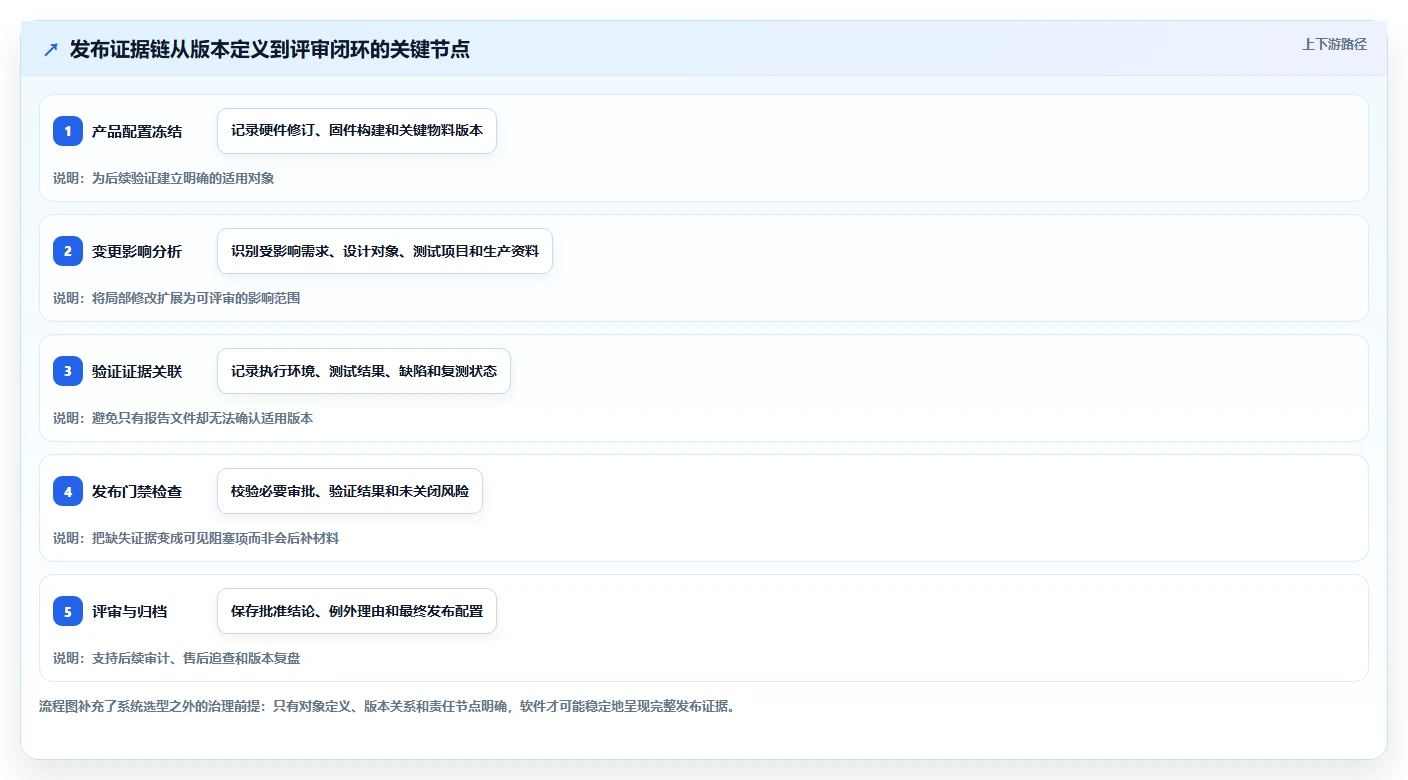
Task: Select step number 2 badge
Action: coord(68,251)
